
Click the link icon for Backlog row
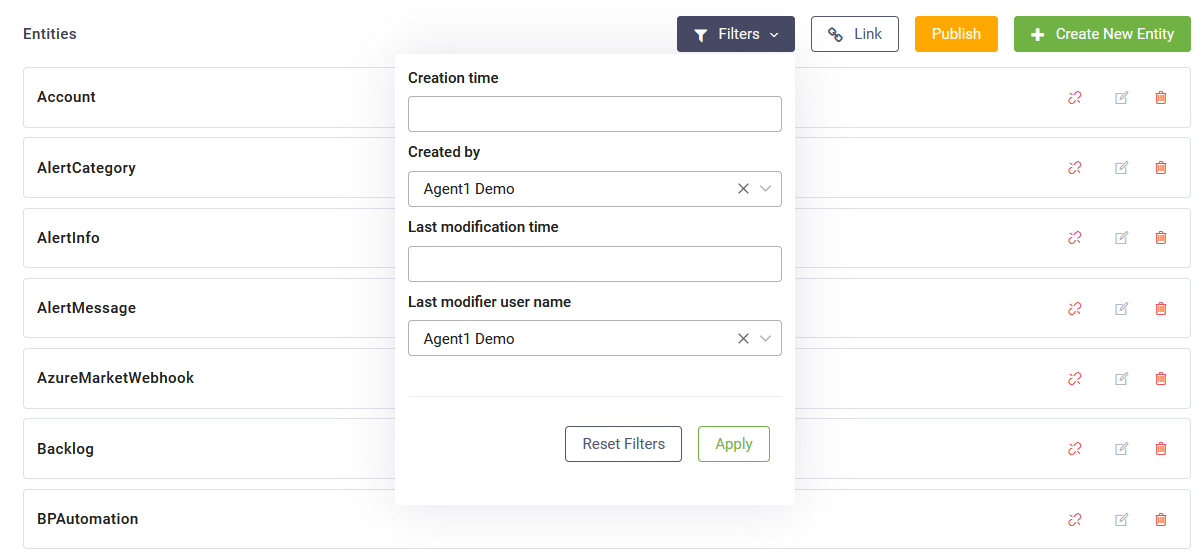click(1075, 449)
